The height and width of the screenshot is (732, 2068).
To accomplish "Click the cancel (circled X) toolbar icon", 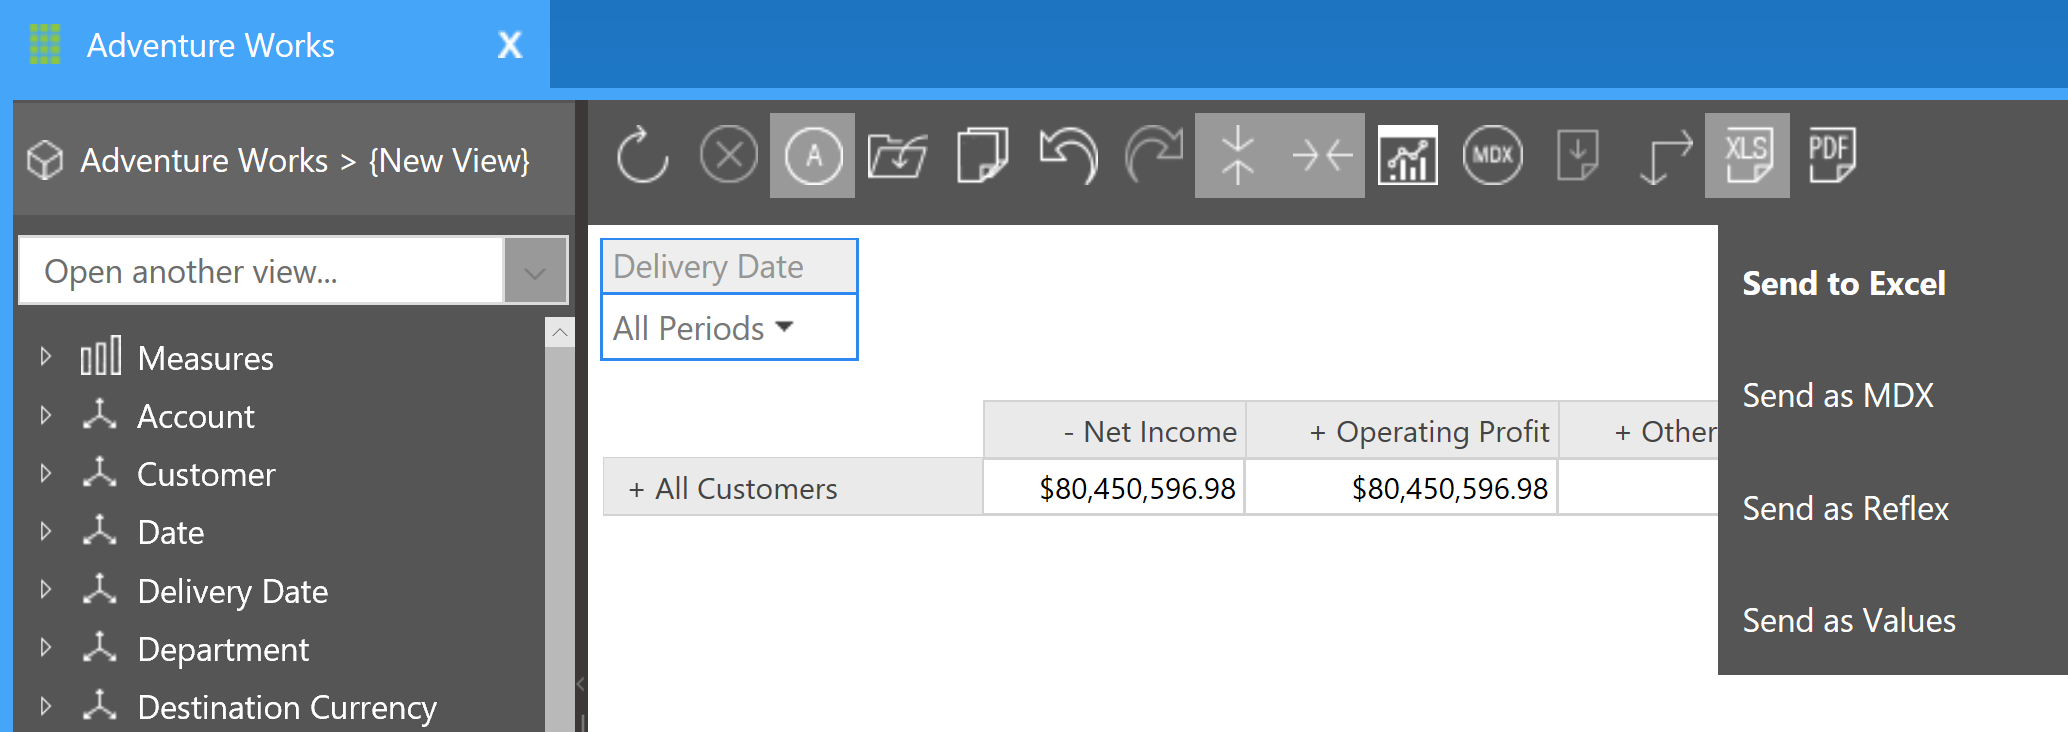I will click(728, 155).
